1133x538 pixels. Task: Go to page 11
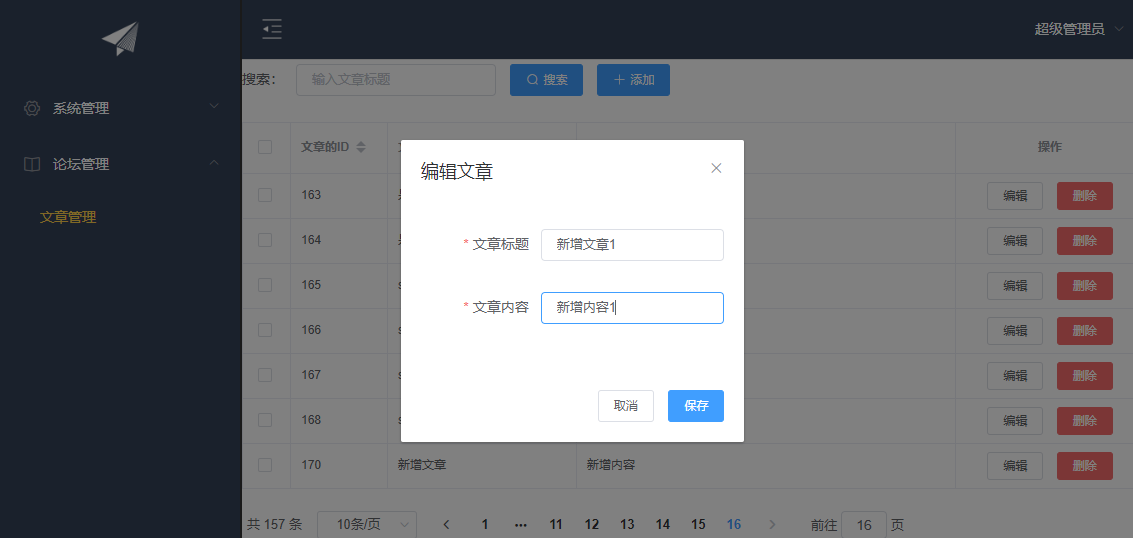pos(556,525)
